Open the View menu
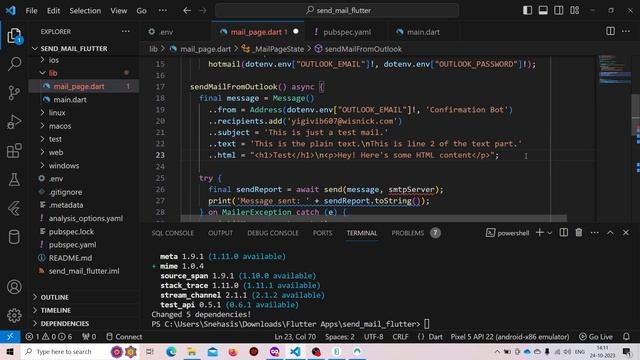 [118, 11]
